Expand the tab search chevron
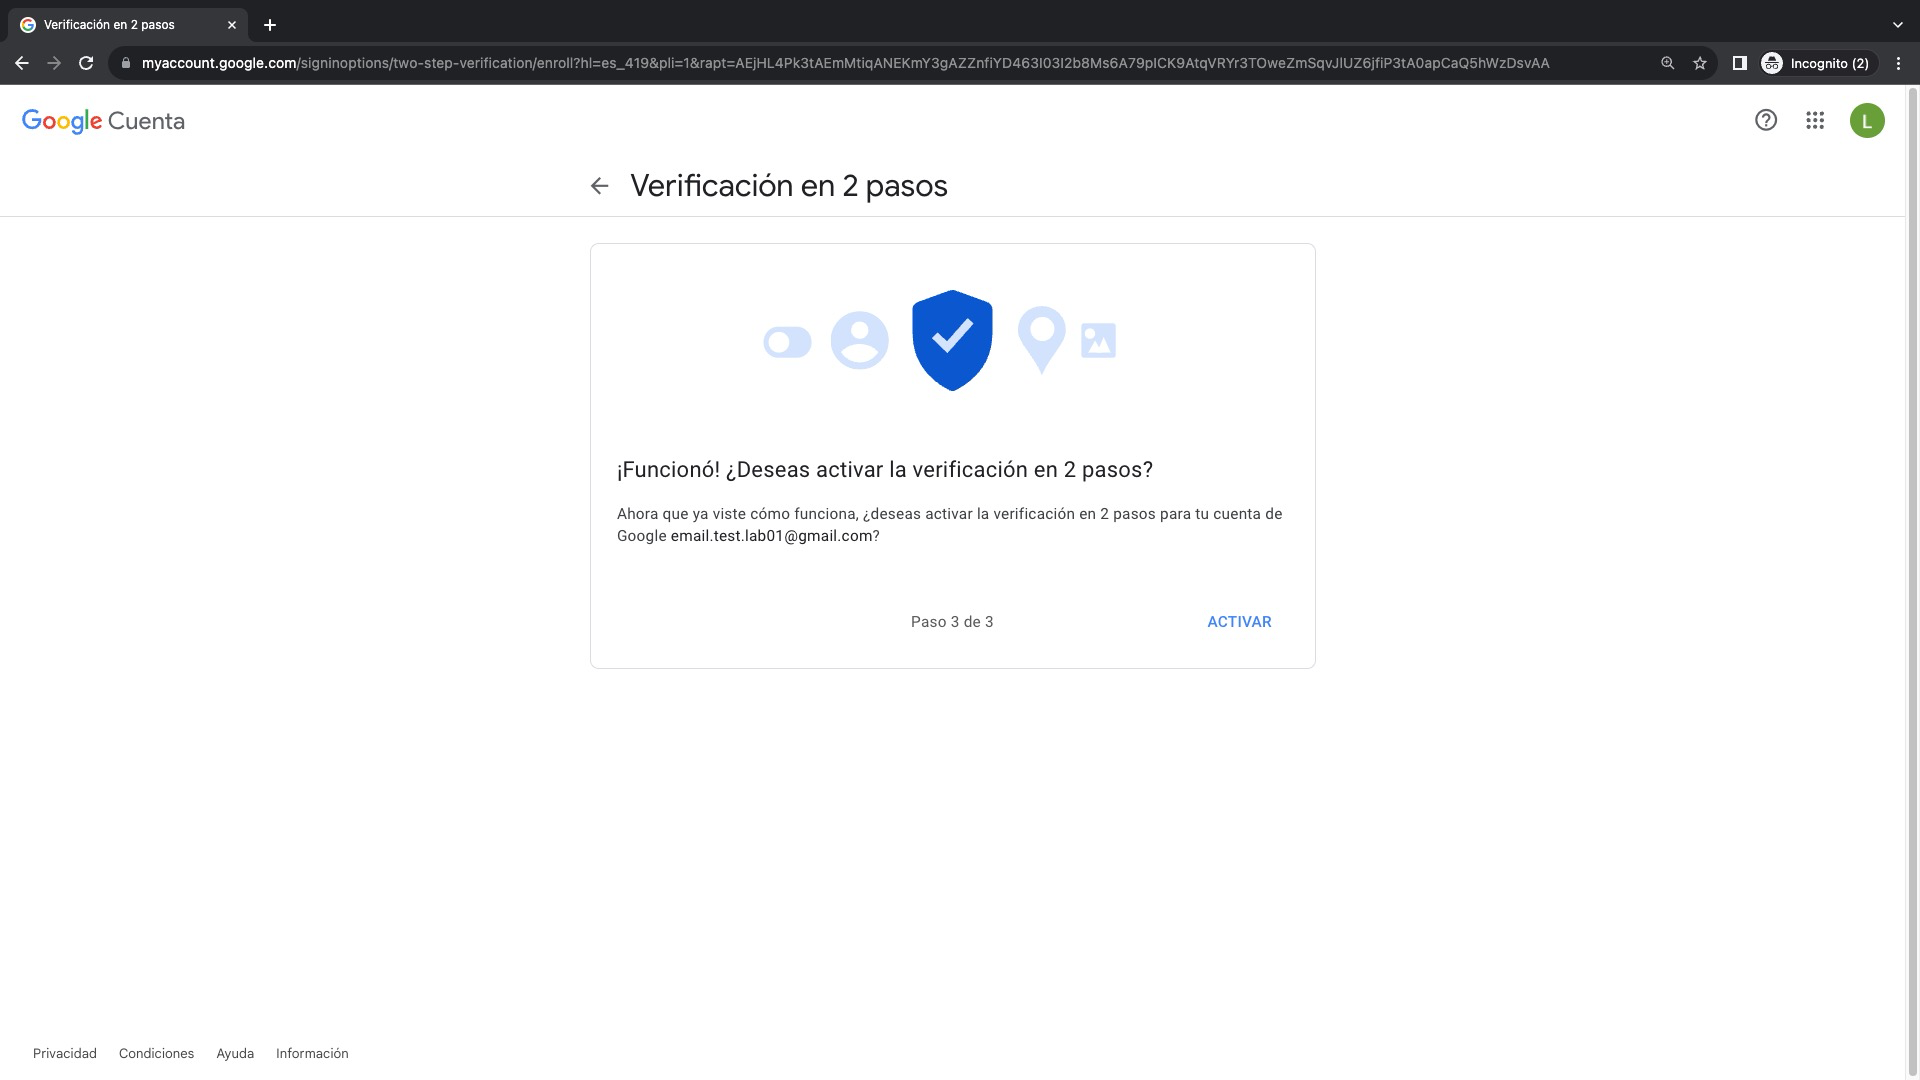 [x=1897, y=25]
